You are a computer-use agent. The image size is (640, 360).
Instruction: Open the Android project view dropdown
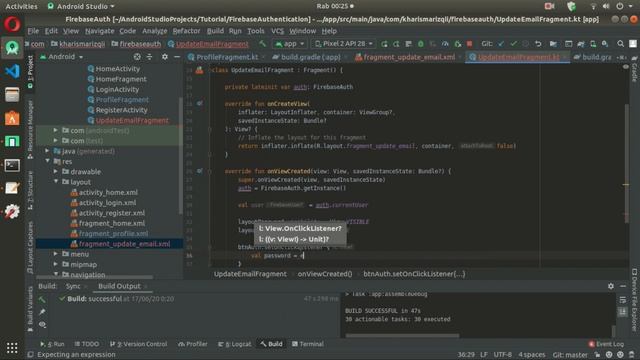click(x=62, y=57)
